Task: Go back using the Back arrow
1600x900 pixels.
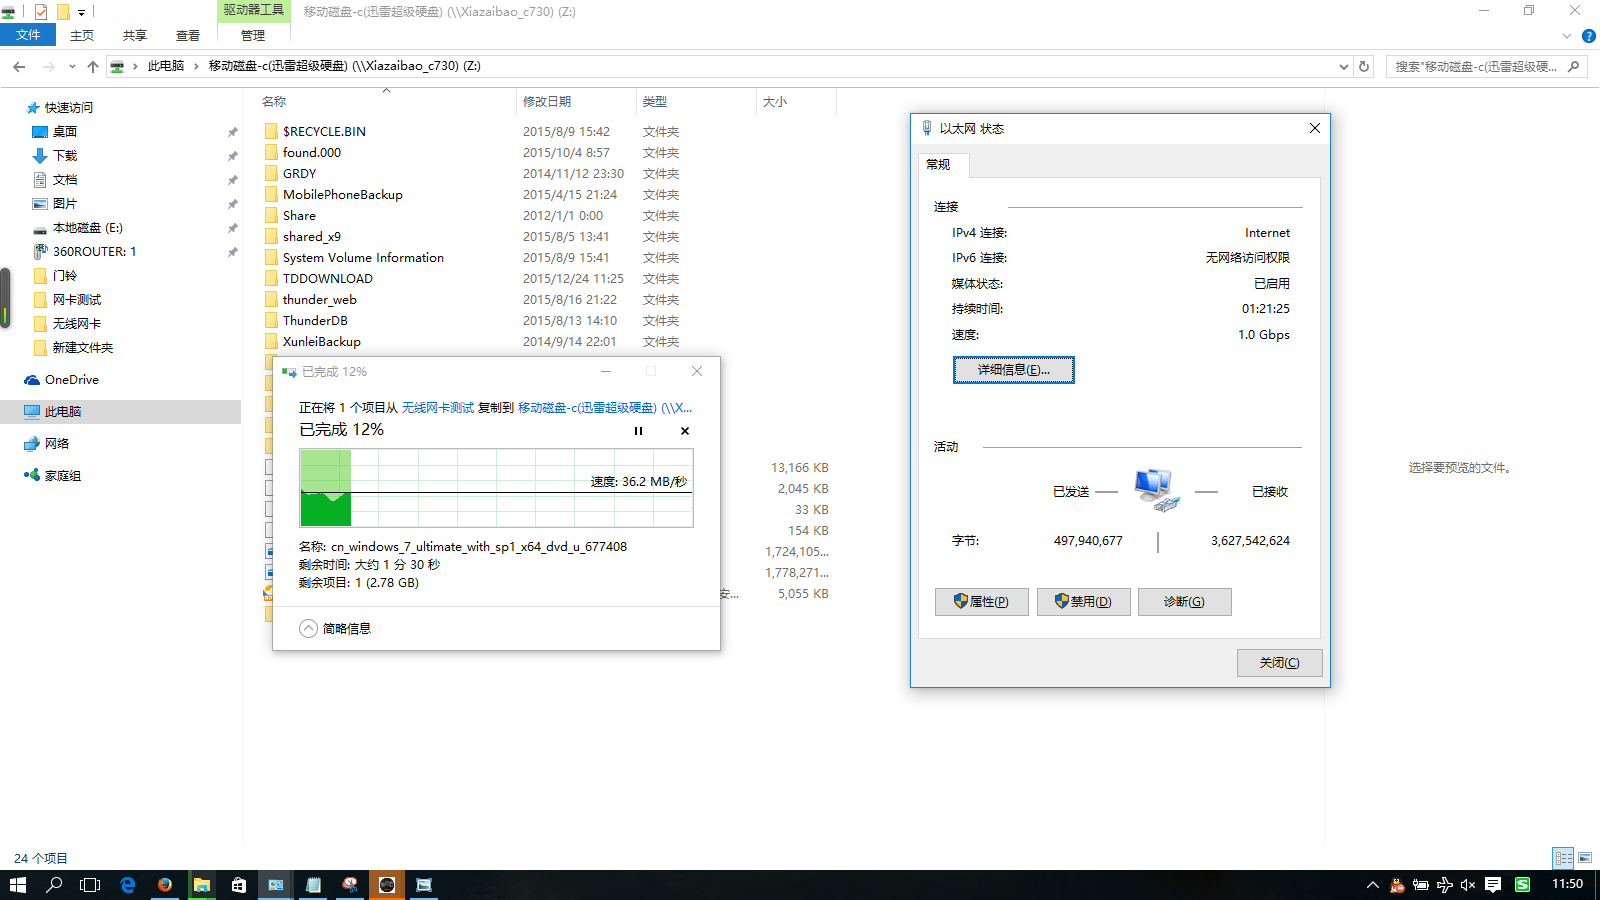Action: [19, 66]
